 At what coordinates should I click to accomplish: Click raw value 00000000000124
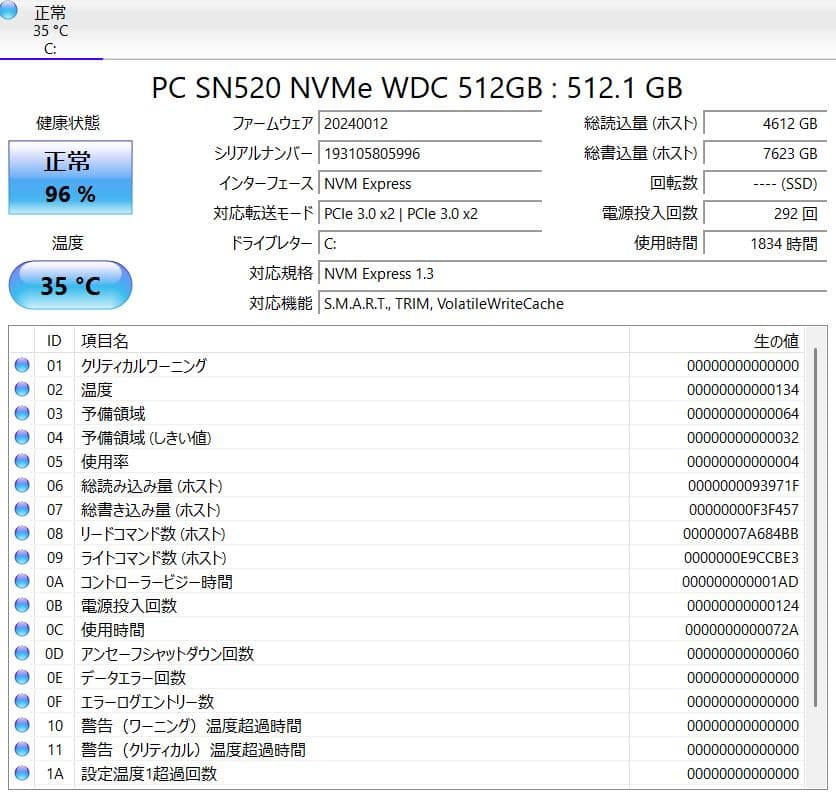(x=743, y=606)
